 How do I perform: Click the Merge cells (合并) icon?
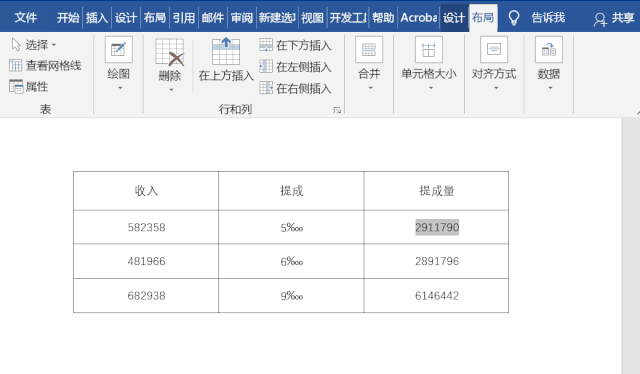pos(369,50)
